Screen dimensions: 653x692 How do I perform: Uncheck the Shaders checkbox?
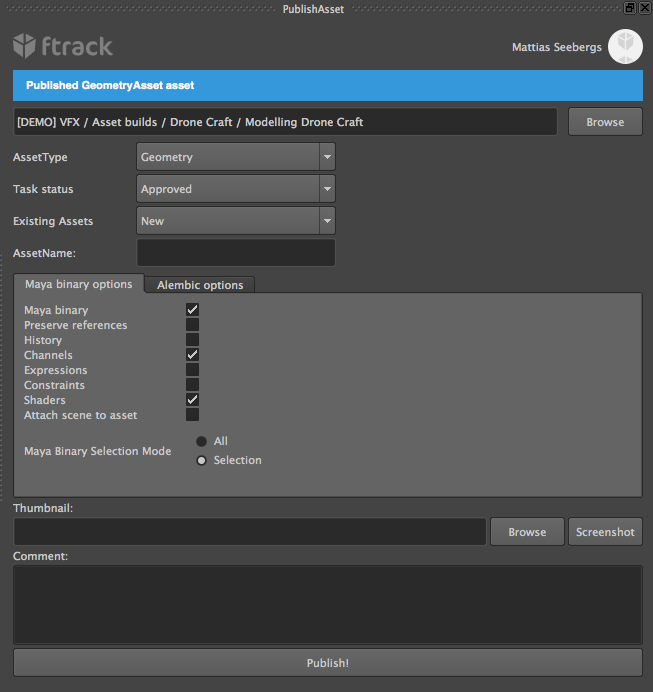tap(192, 400)
